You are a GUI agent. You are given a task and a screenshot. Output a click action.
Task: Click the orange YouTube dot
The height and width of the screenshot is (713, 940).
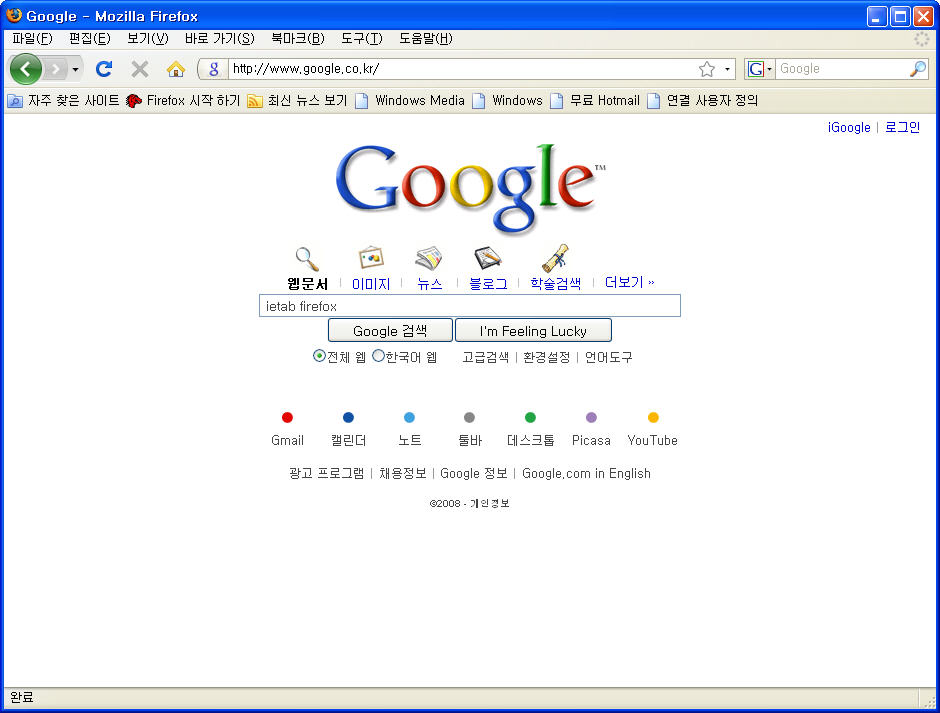coord(653,417)
